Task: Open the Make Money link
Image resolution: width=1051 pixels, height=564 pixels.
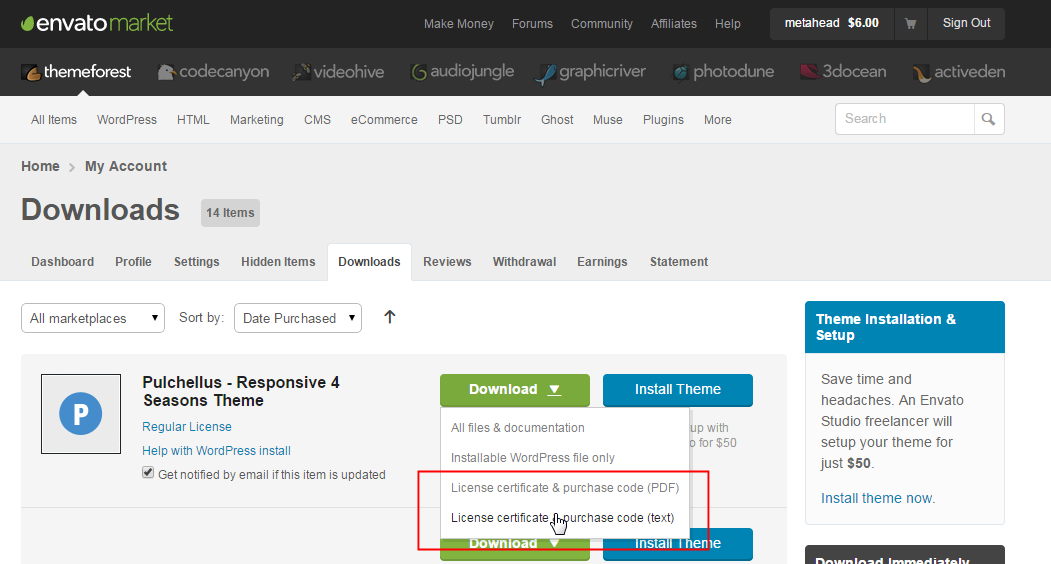Action: pyautogui.click(x=458, y=24)
